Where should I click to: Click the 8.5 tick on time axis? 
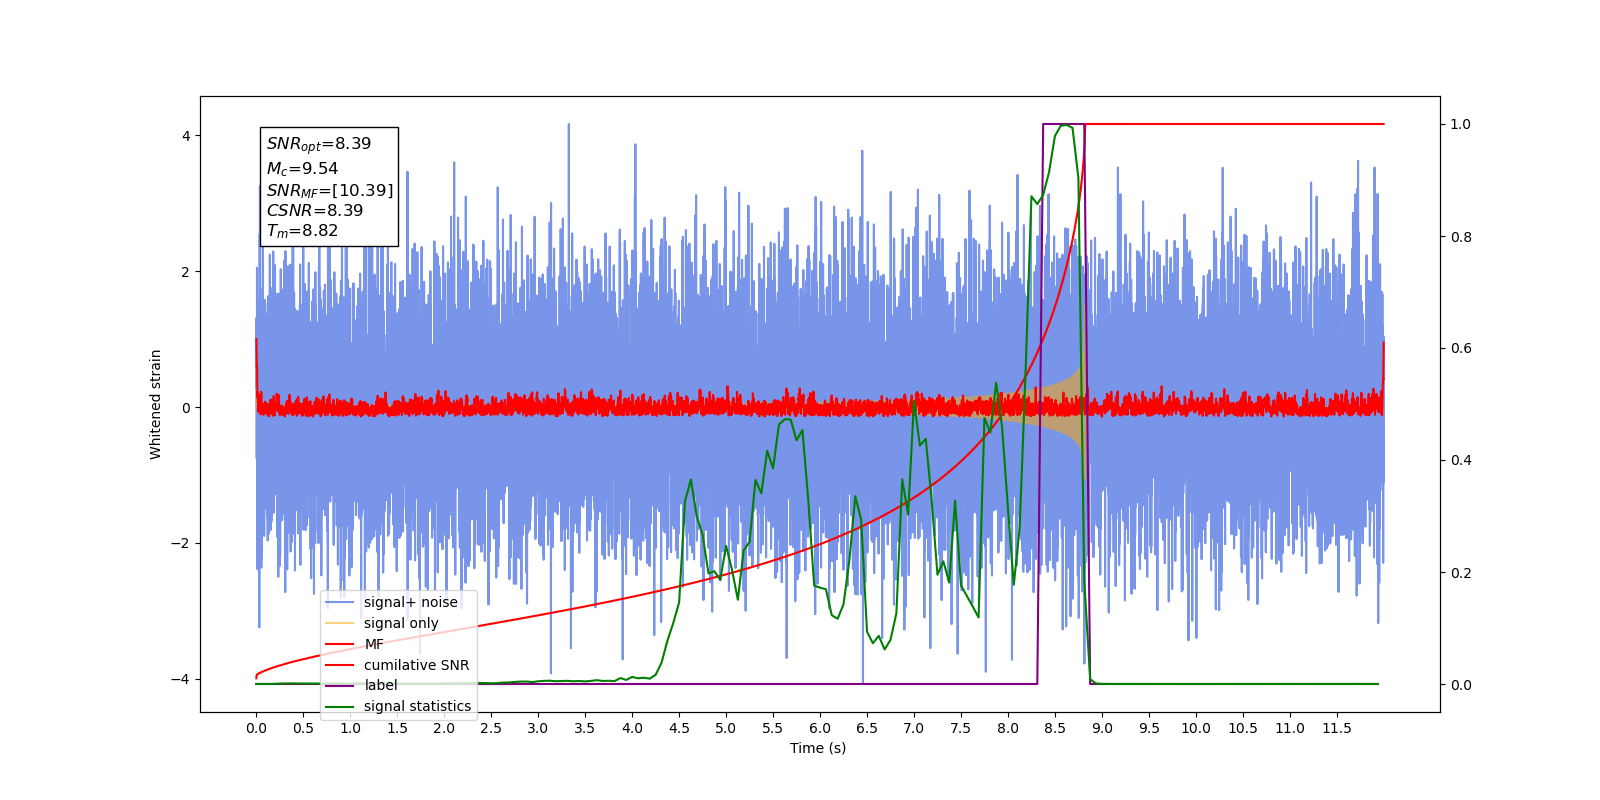pyautogui.click(x=1055, y=728)
